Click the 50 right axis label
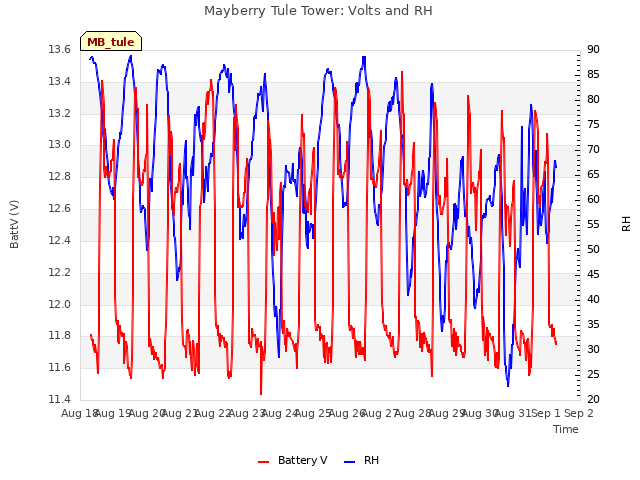The width and height of the screenshot is (640, 480). tap(593, 249)
